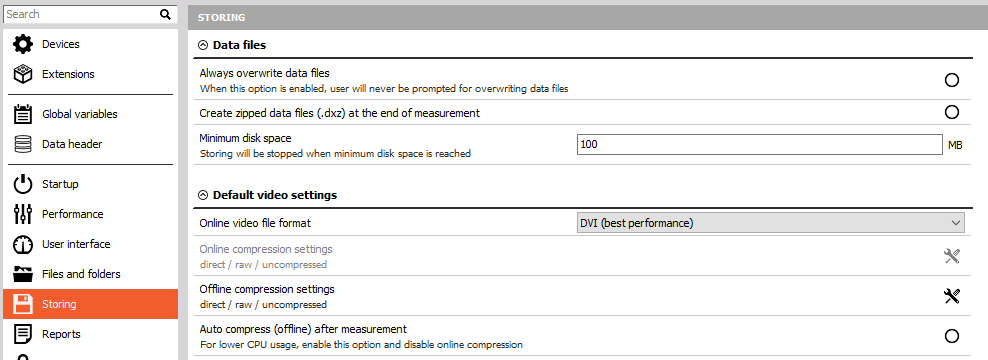Click the Minimum disk space value field
The image size is (988, 360).
760,144
